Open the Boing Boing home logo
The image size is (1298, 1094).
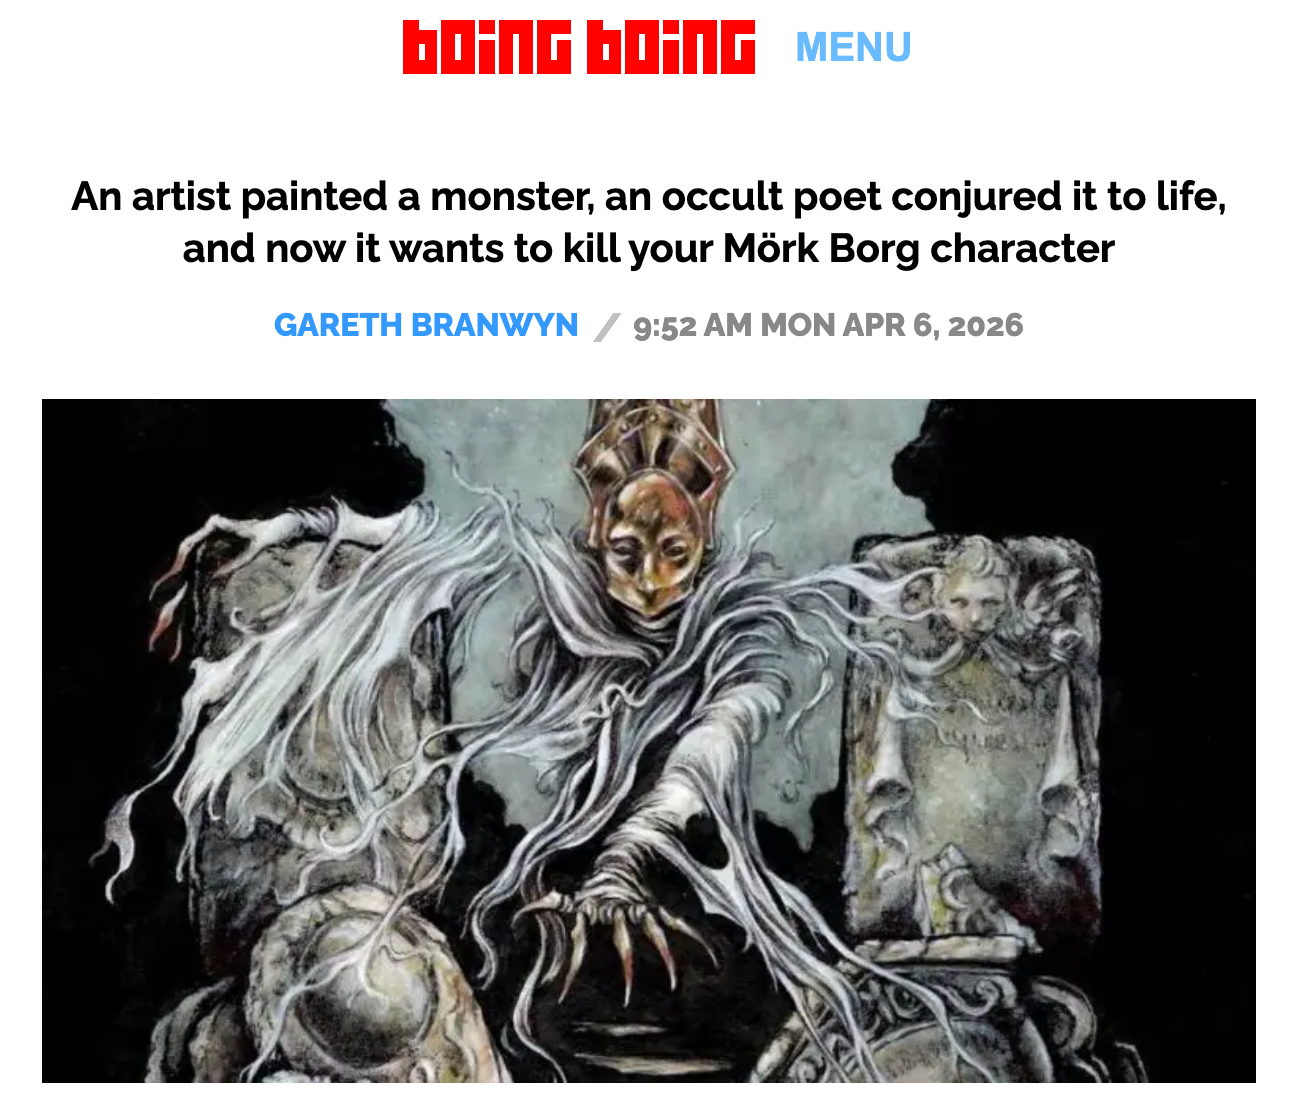[x=579, y=47]
